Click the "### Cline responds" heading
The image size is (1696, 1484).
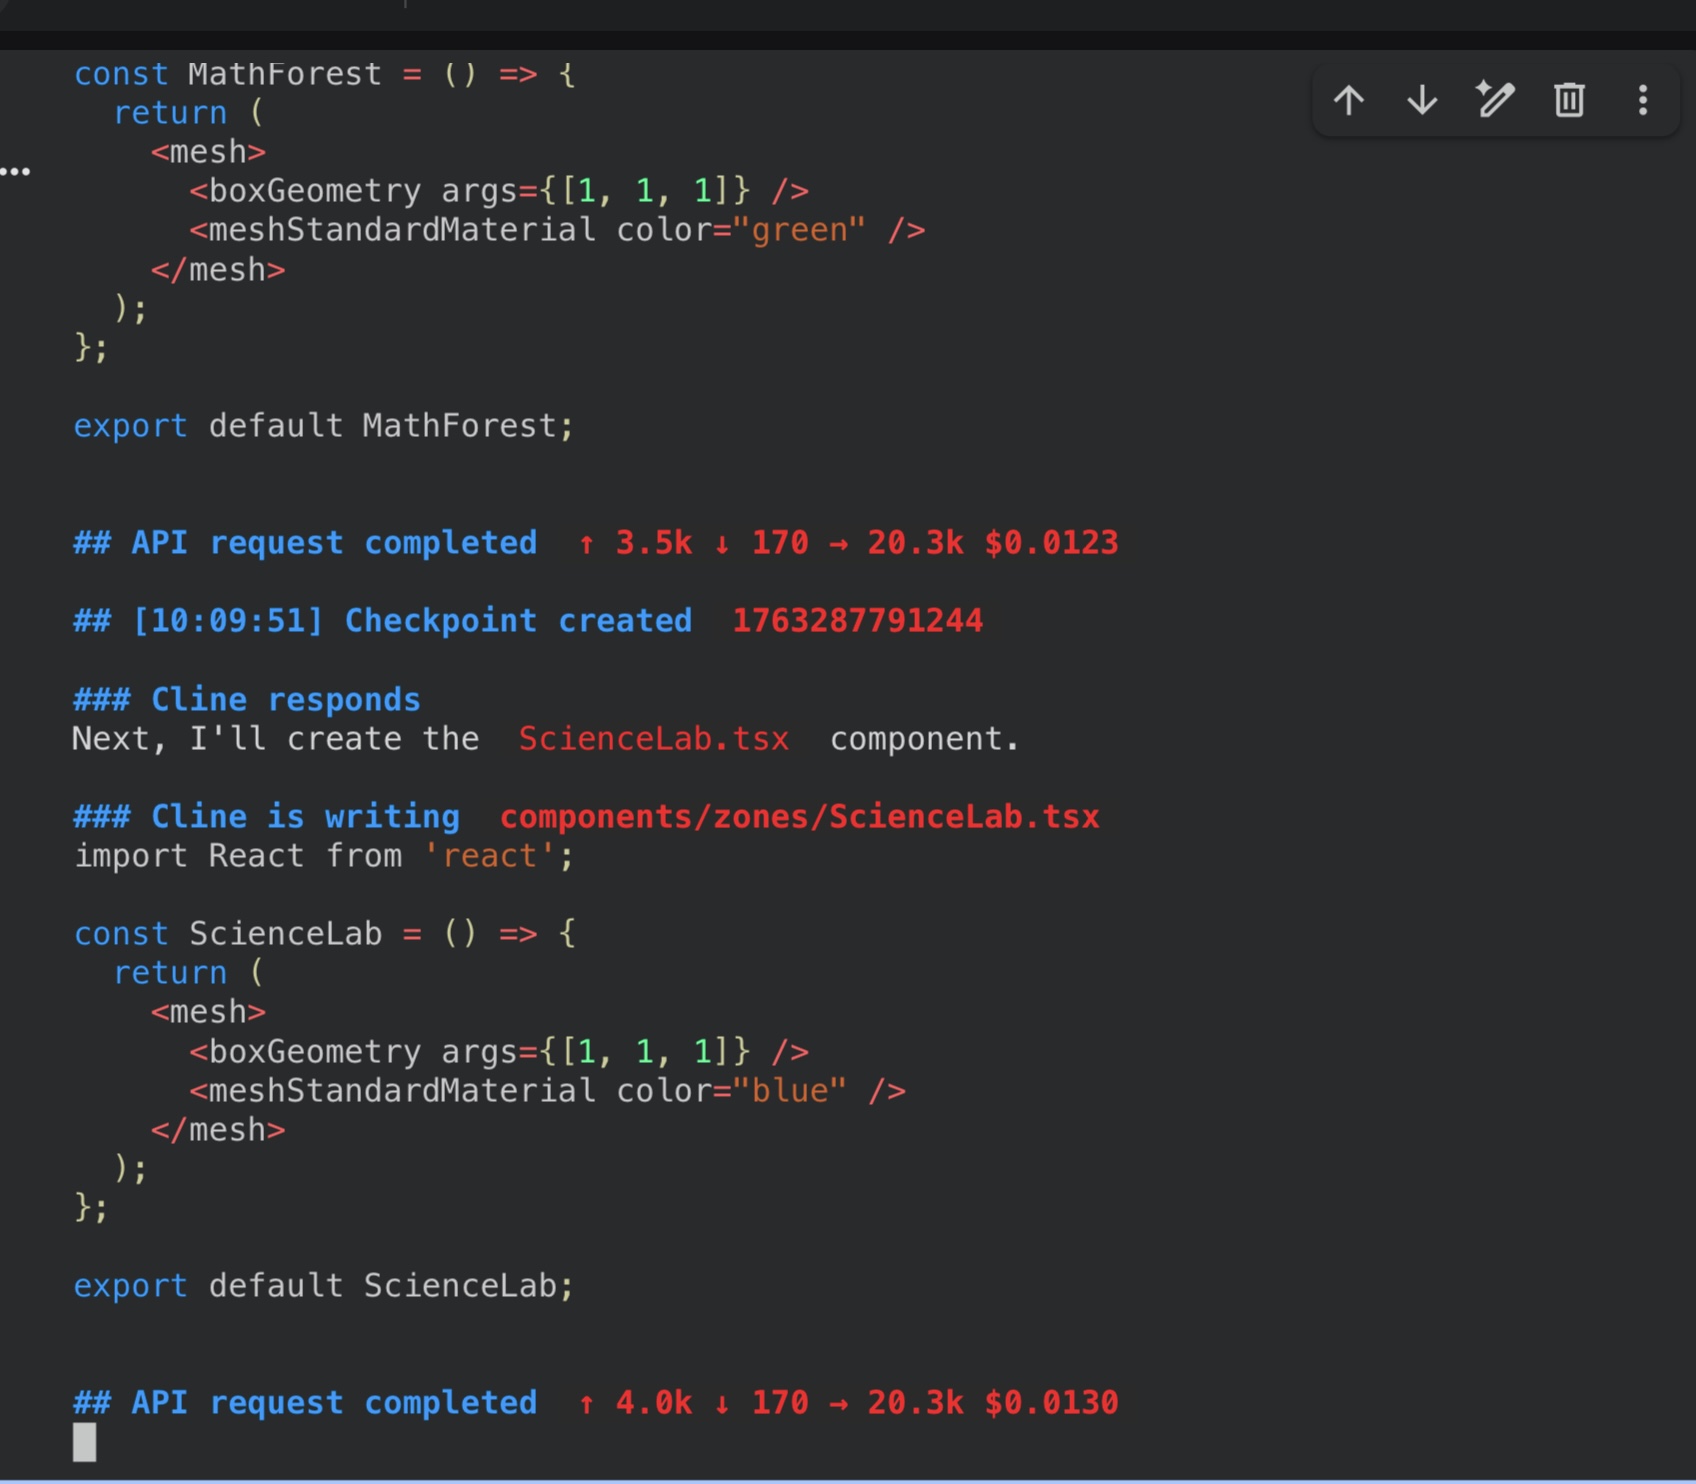coord(247,699)
